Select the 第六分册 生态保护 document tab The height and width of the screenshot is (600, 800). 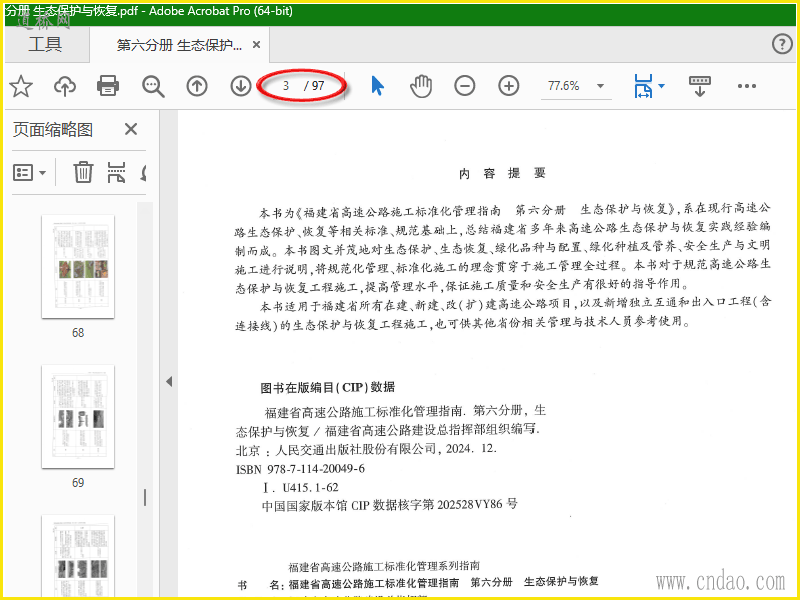coord(179,45)
